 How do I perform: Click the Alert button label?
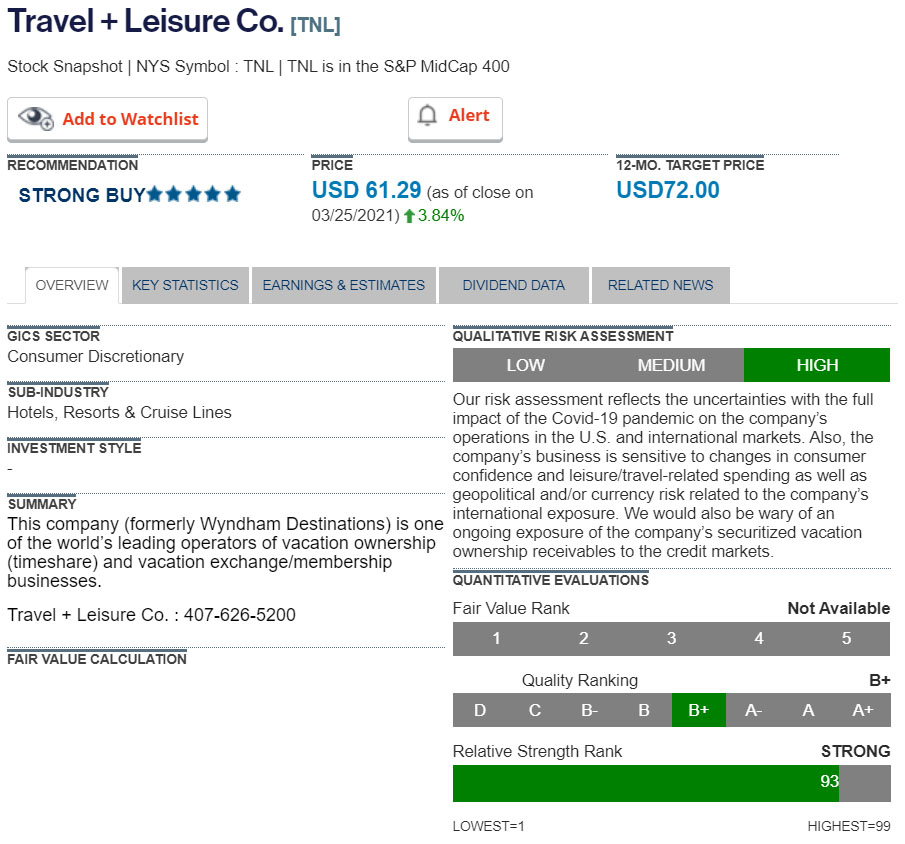click(x=469, y=116)
